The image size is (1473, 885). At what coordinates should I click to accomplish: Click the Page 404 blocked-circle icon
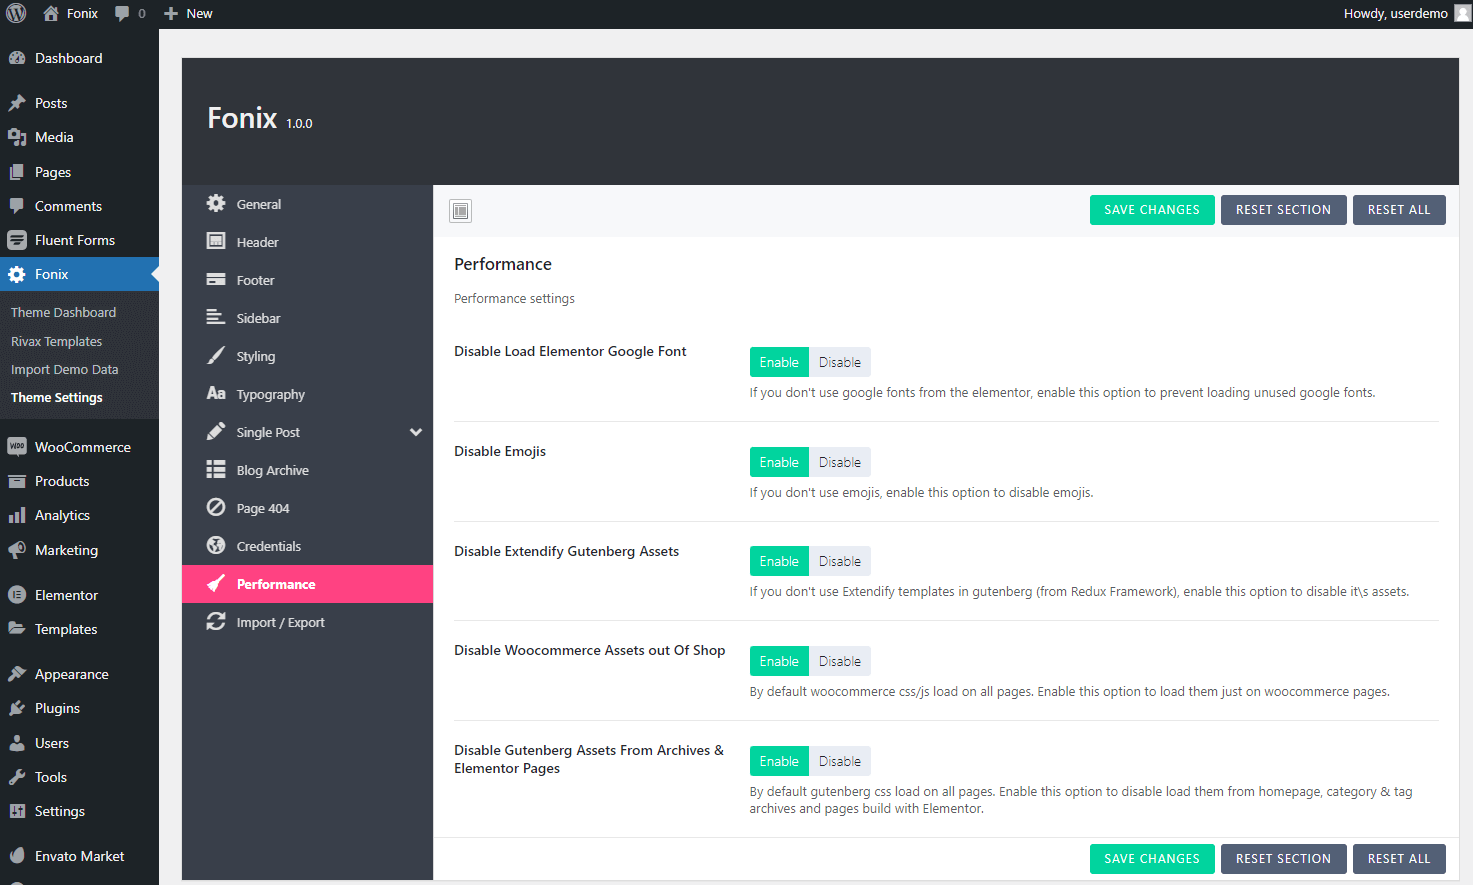pos(216,508)
